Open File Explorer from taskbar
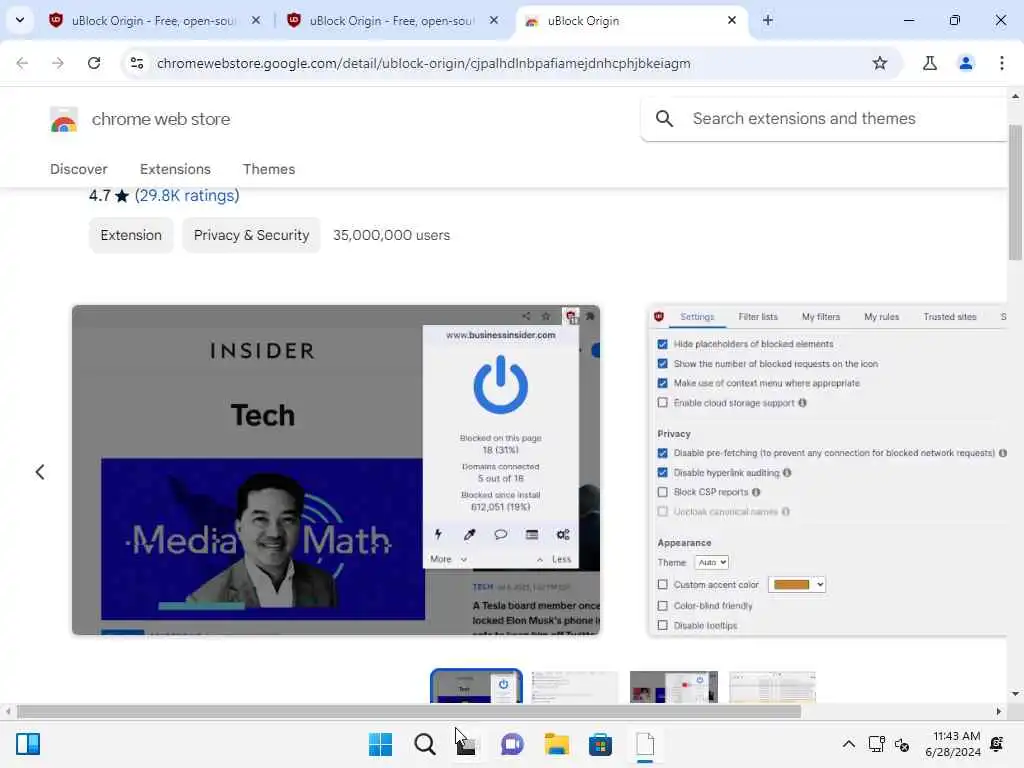This screenshot has width=1024, height=768. pyautogui.click(x=556, y=744)
